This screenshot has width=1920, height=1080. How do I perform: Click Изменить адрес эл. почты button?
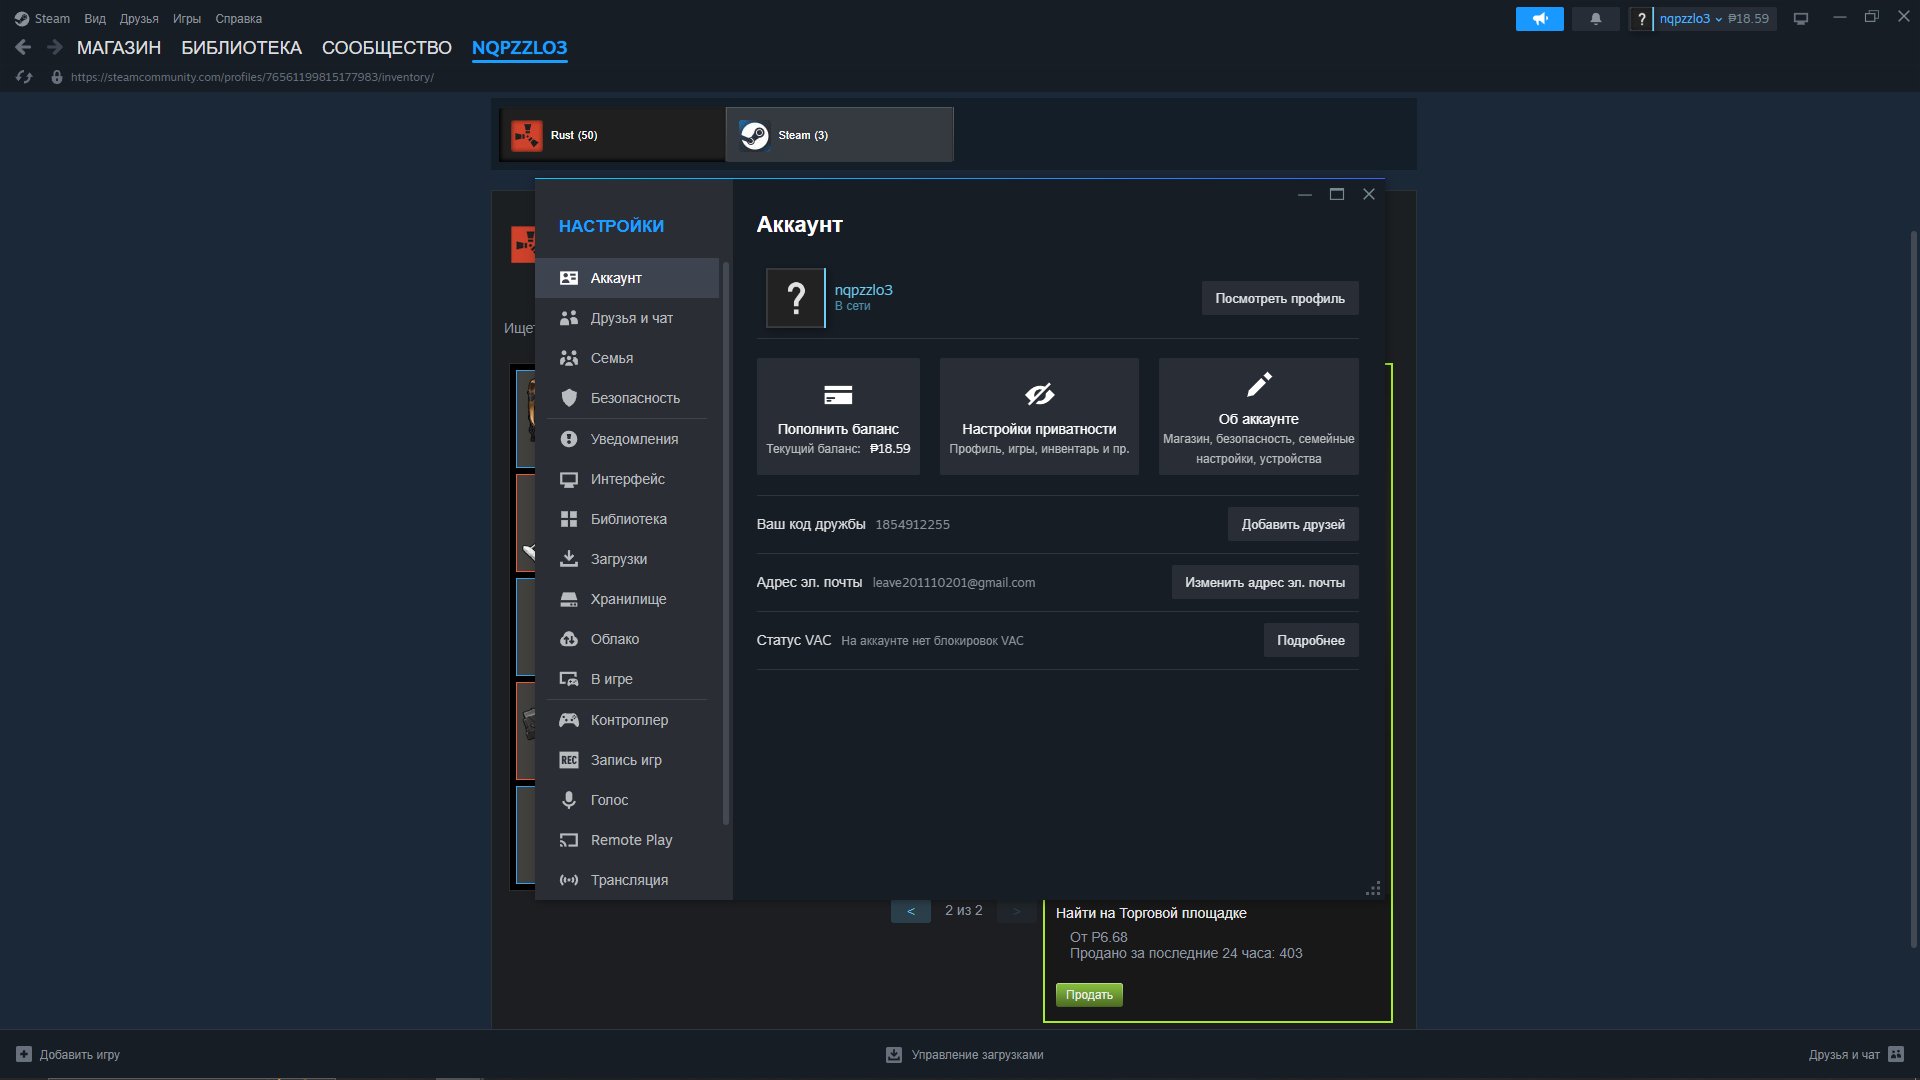tap(1265, 582)
